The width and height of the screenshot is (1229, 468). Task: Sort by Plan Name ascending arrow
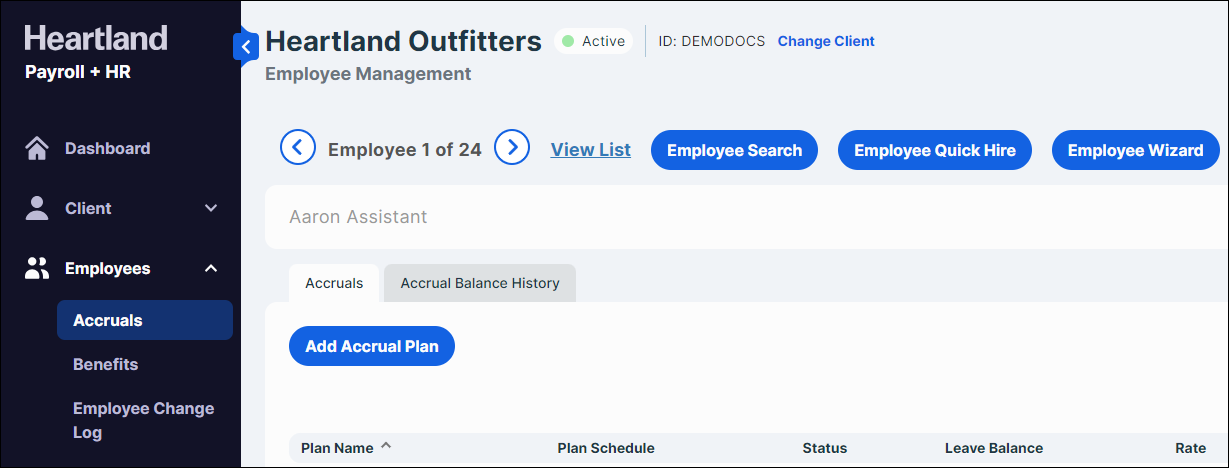(386, 446)
